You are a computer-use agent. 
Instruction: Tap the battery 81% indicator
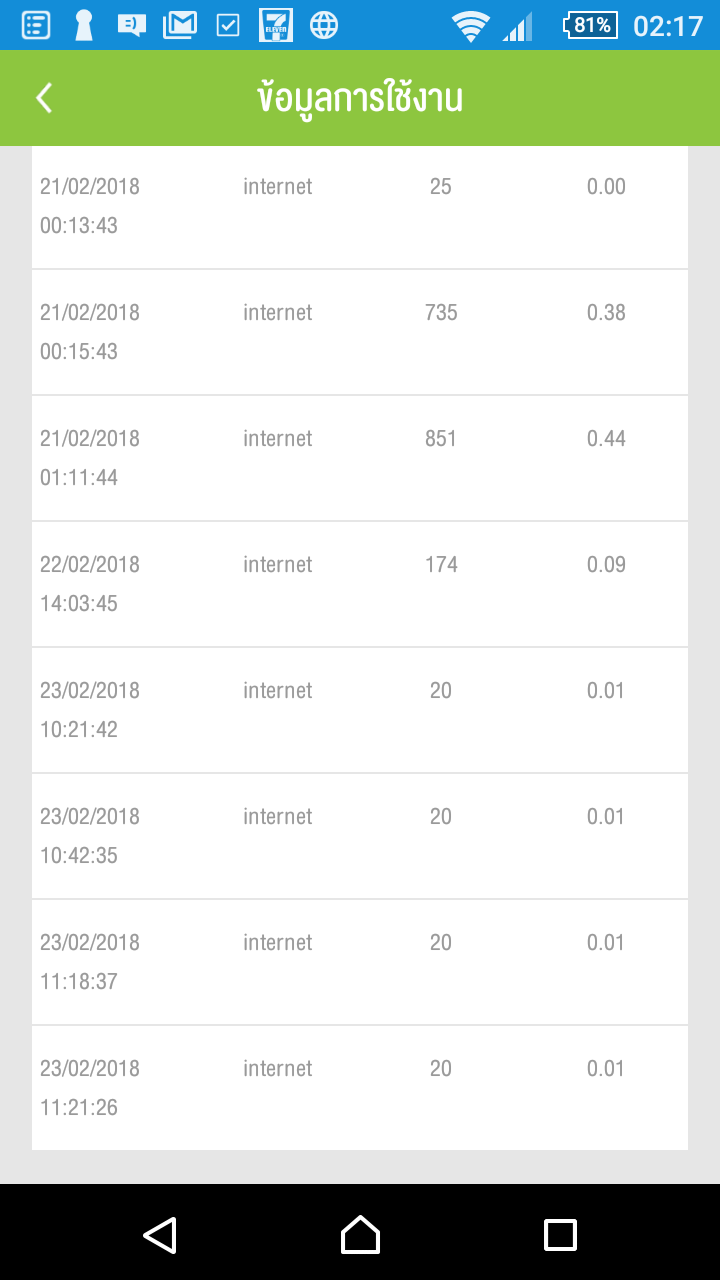coord(591,25)
